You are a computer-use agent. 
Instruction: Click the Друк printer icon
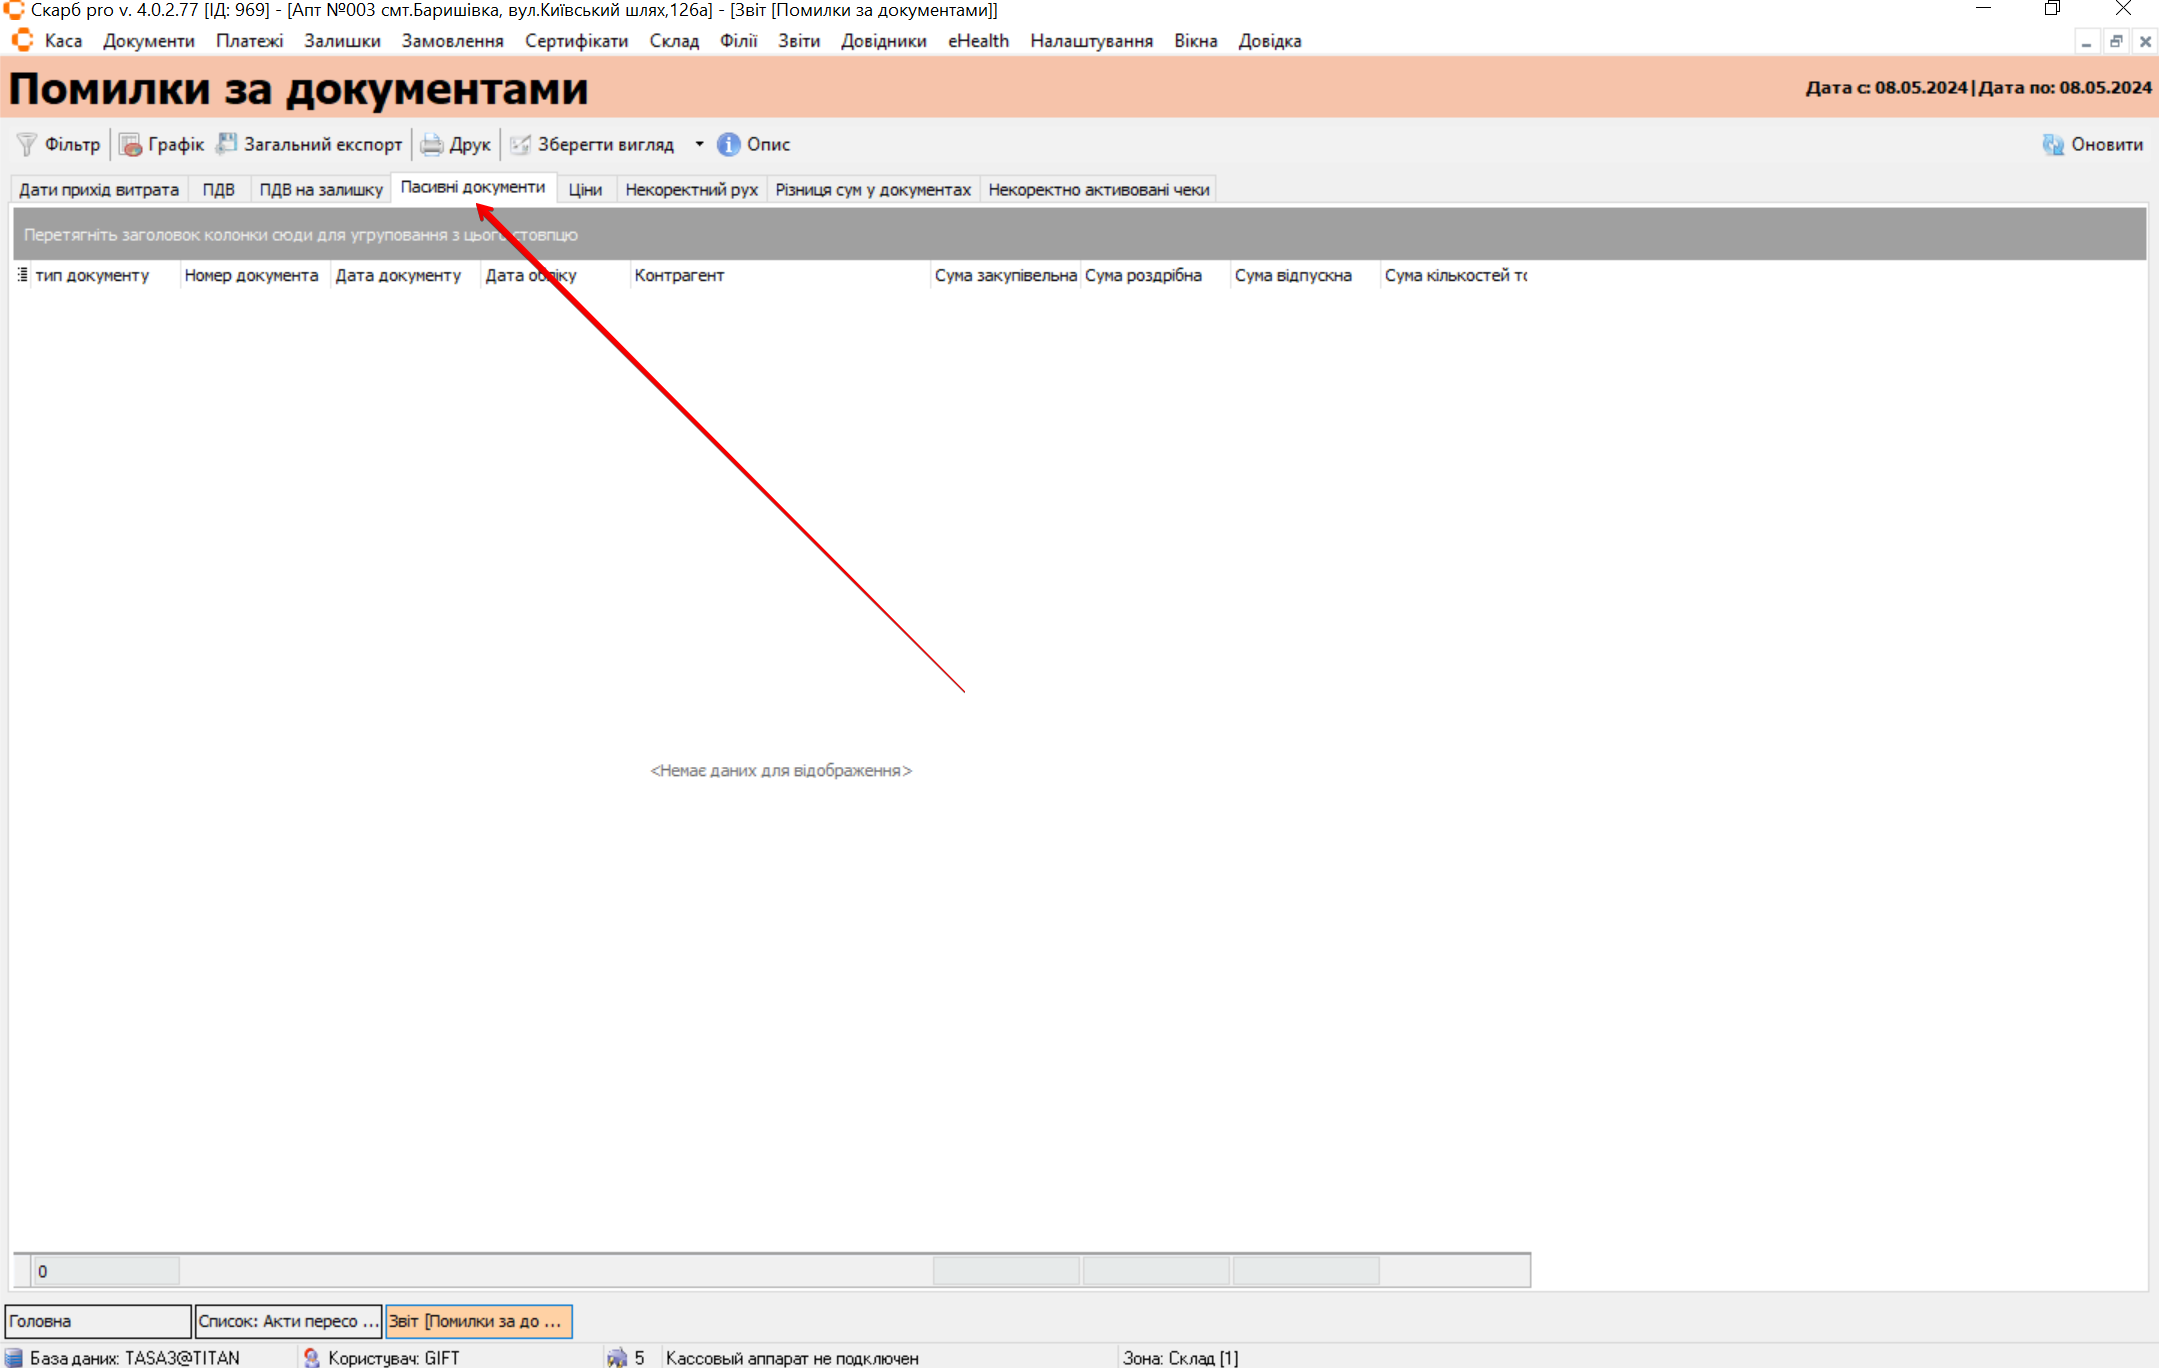click(431, 145)
